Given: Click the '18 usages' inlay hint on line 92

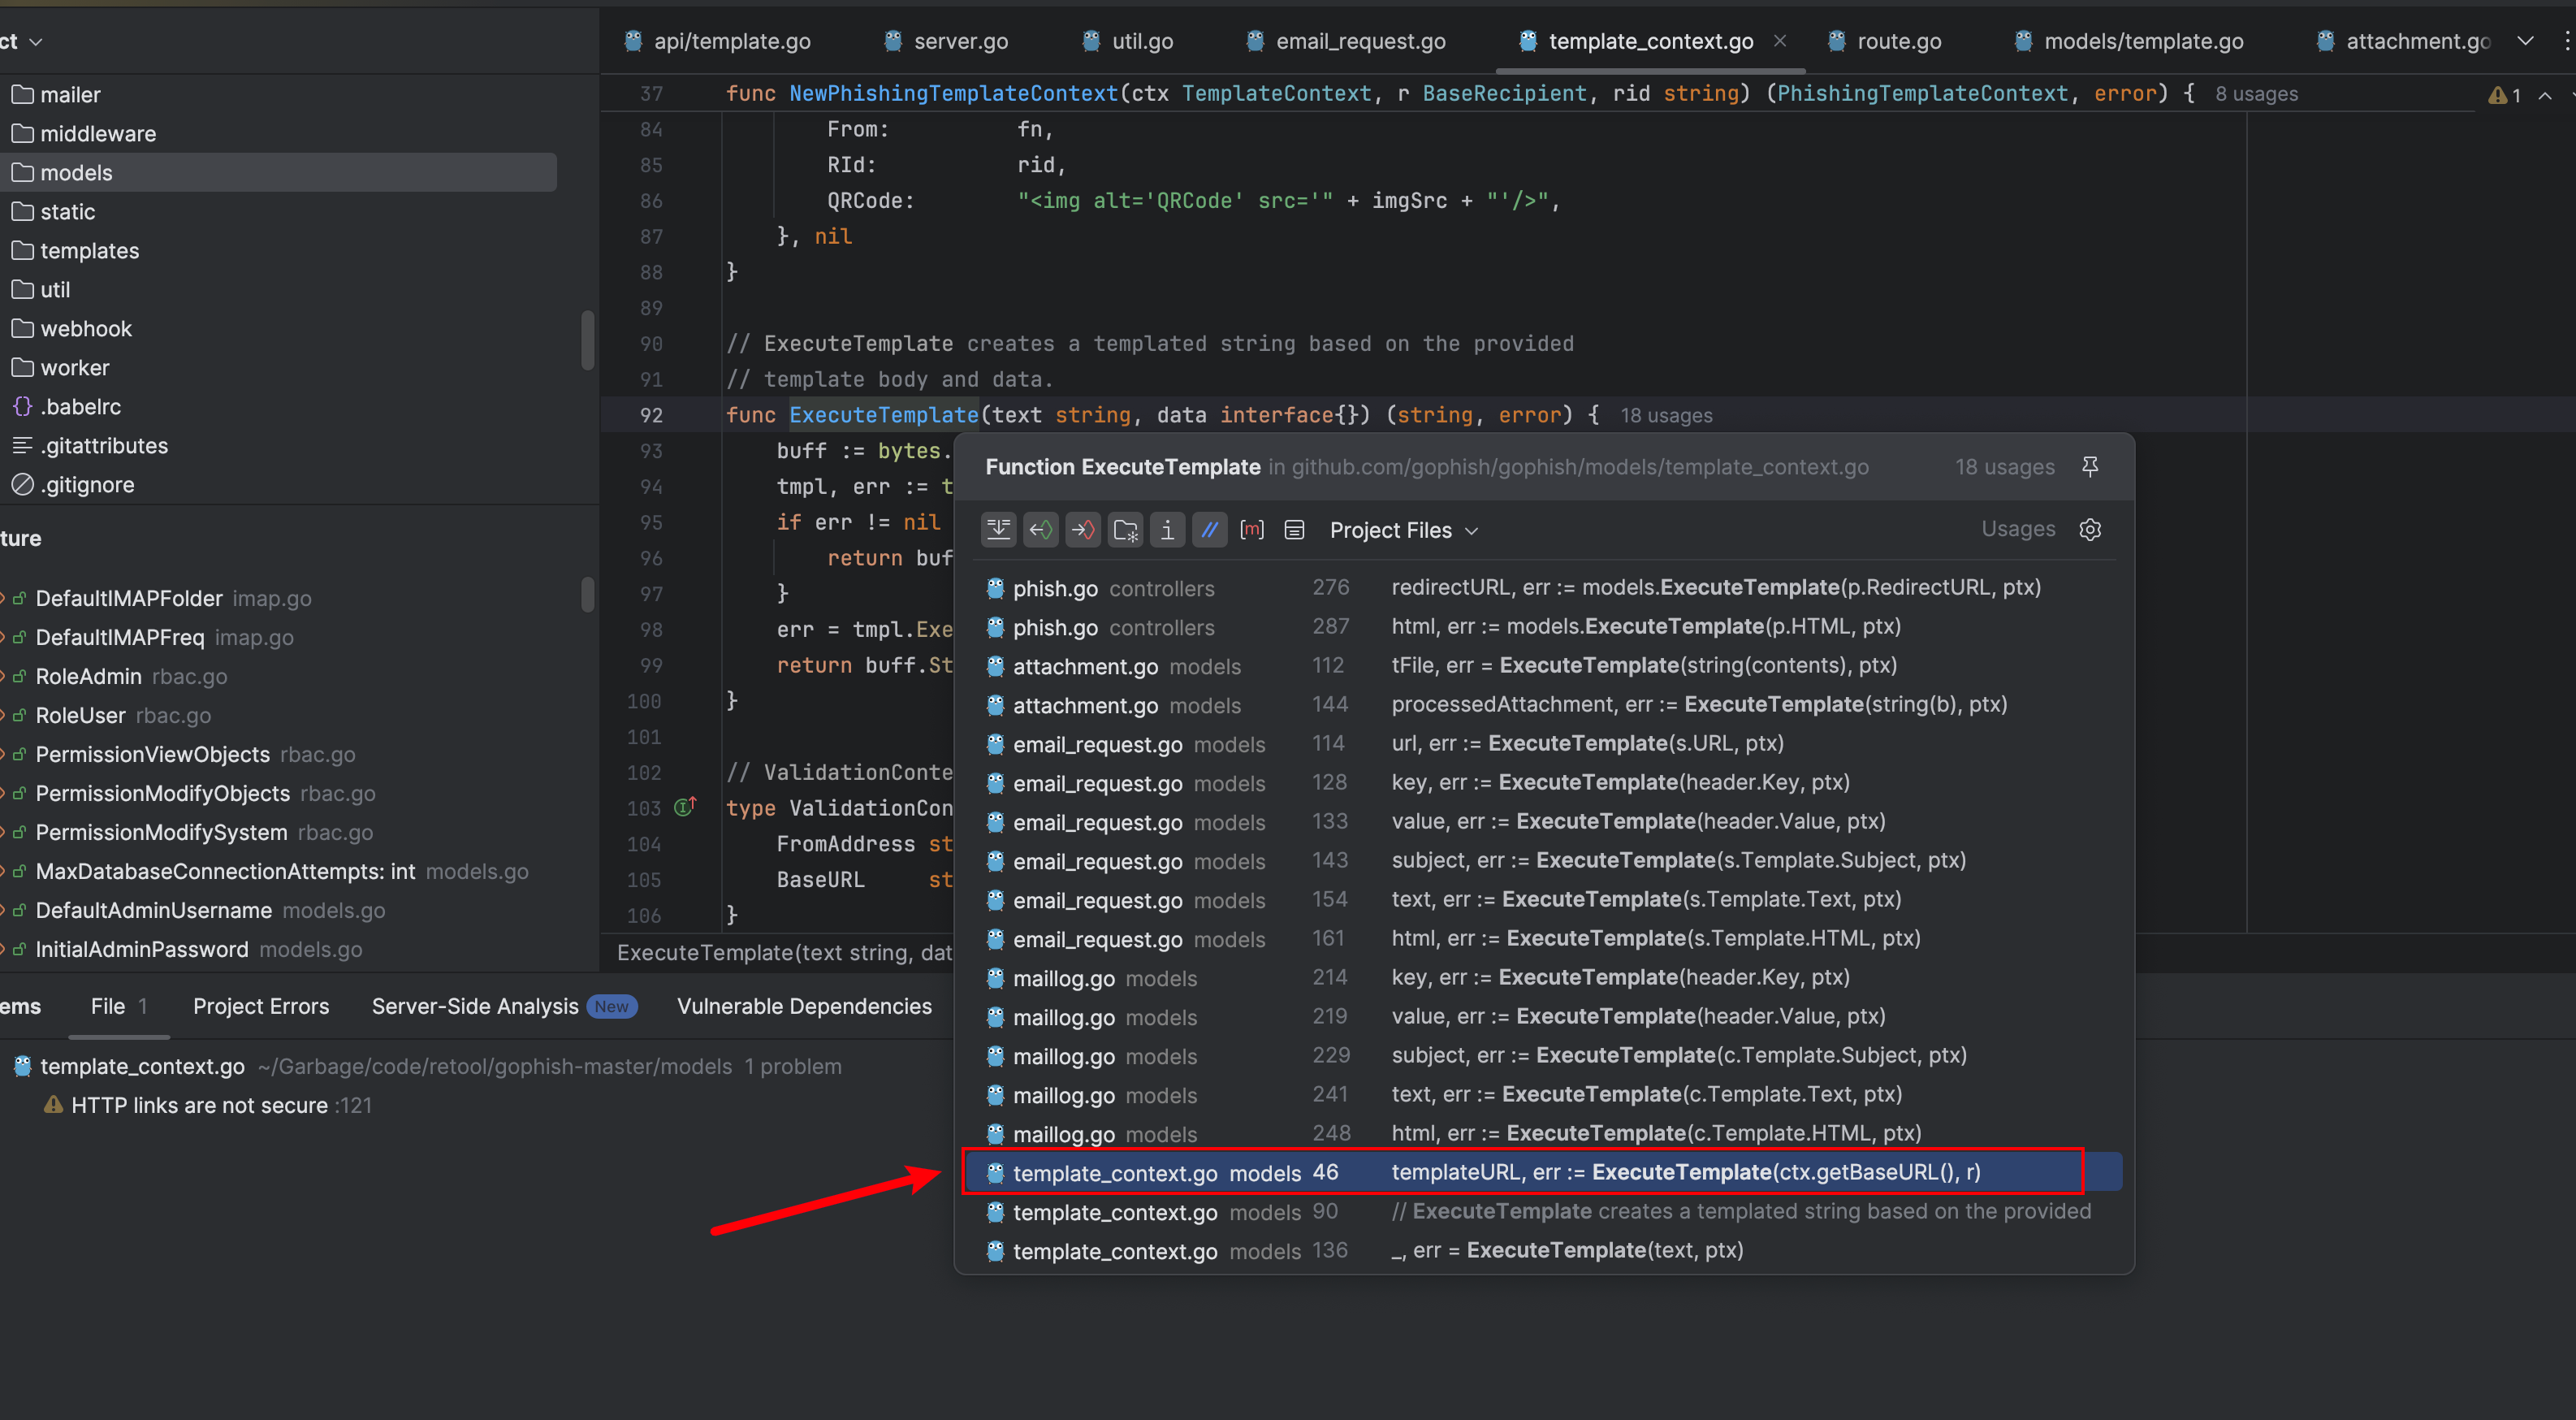Looking at the screenshot, I should 1666,416.
